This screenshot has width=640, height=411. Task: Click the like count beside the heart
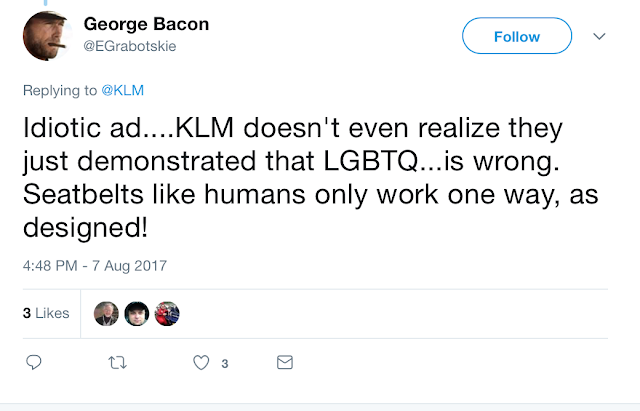224,363
